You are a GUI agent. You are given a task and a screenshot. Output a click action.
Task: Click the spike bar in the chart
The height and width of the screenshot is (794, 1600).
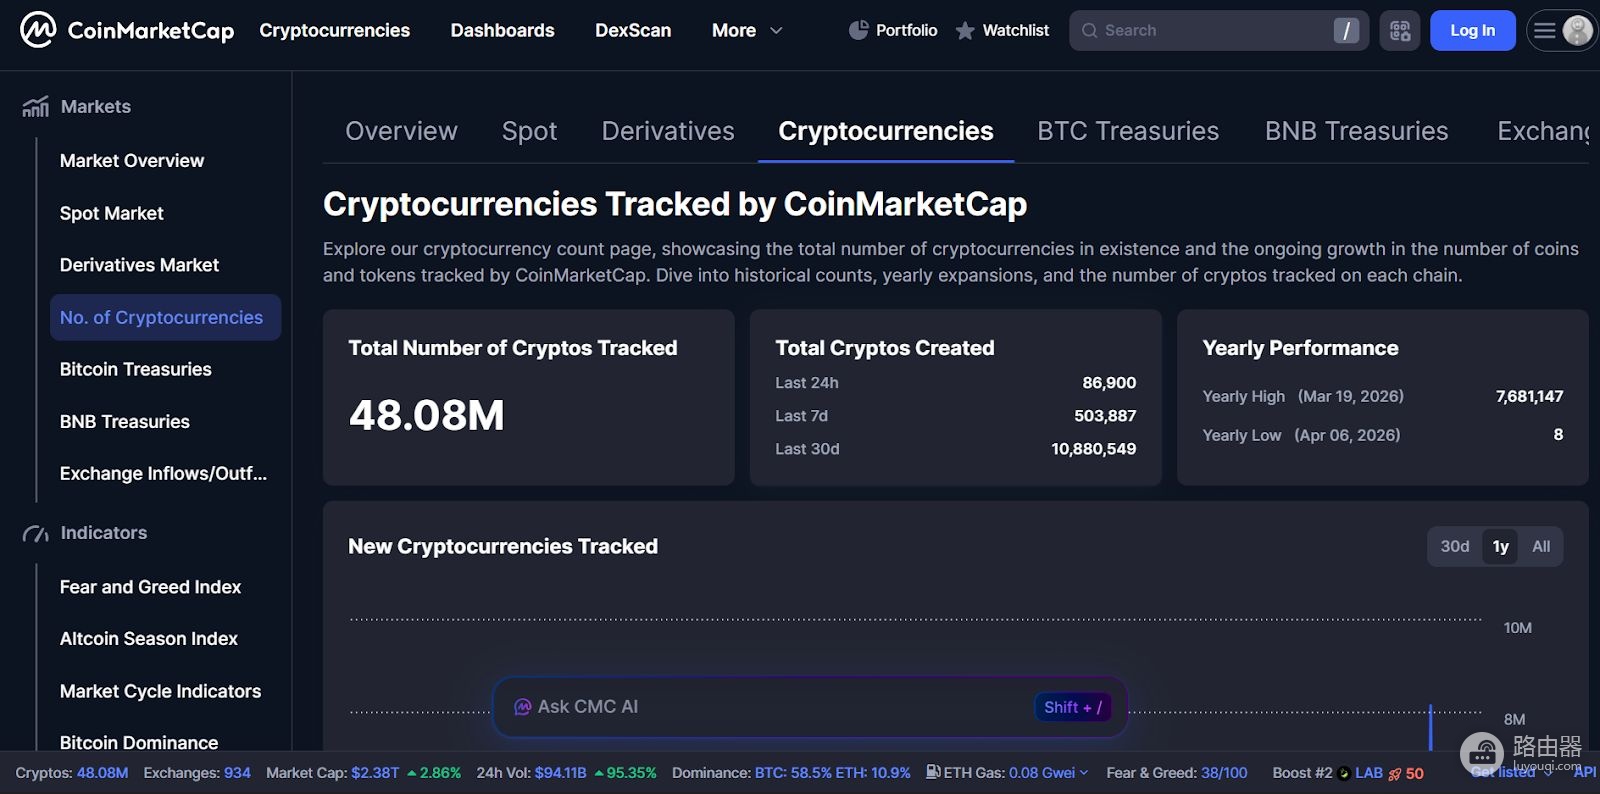(1431, 727)
